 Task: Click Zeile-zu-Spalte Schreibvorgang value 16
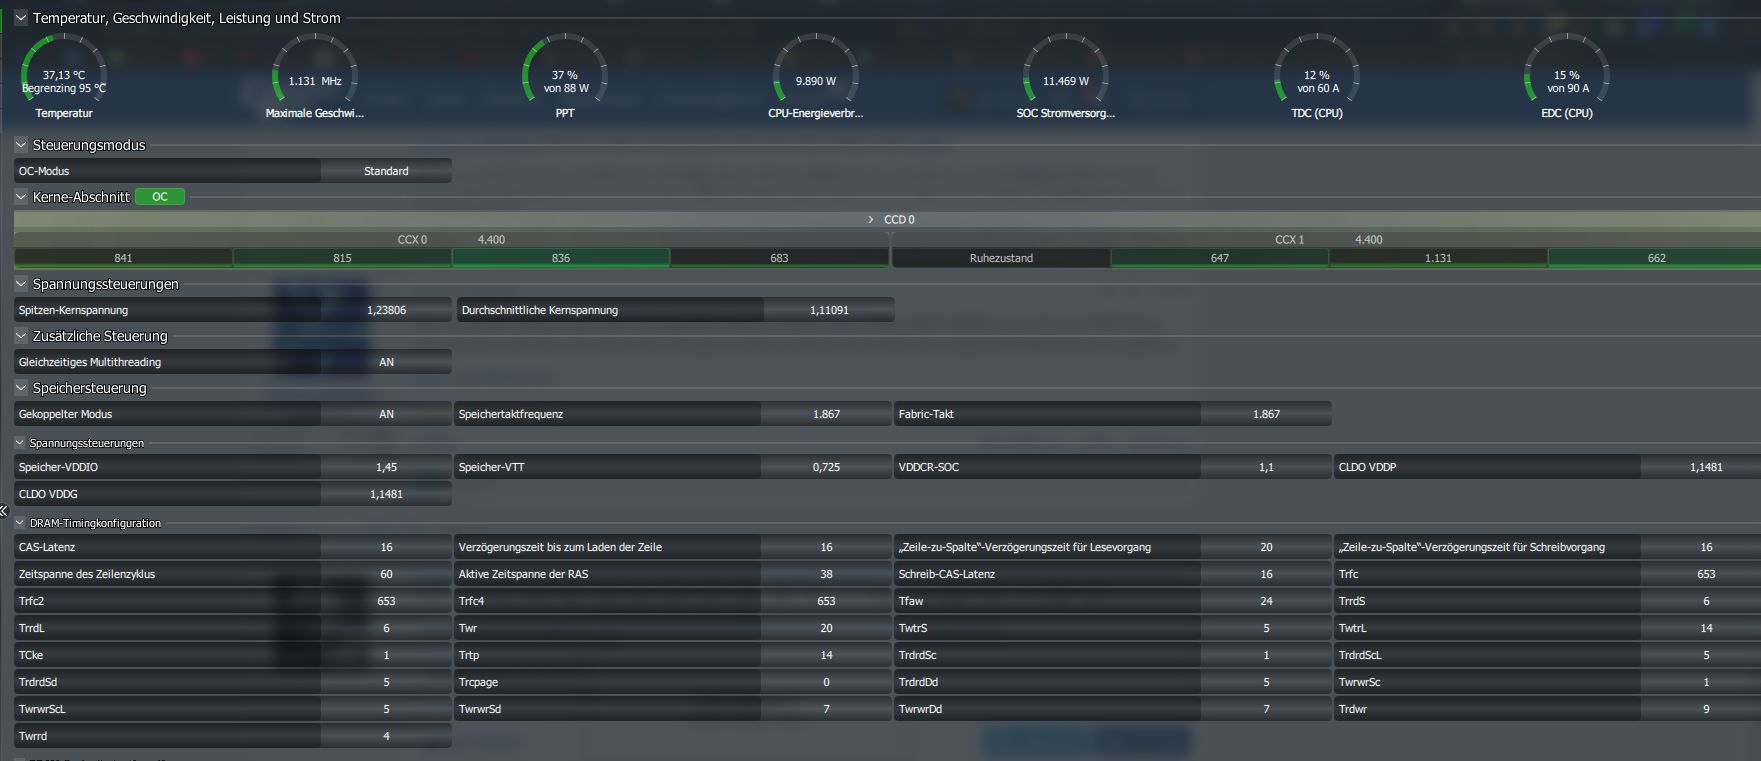pyautogui.click(x=1701, y=547)
